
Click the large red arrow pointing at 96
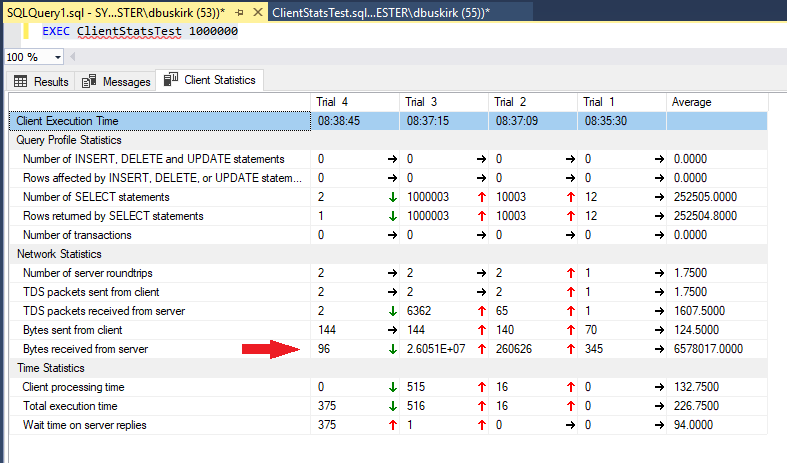click(x=271, y=349)
